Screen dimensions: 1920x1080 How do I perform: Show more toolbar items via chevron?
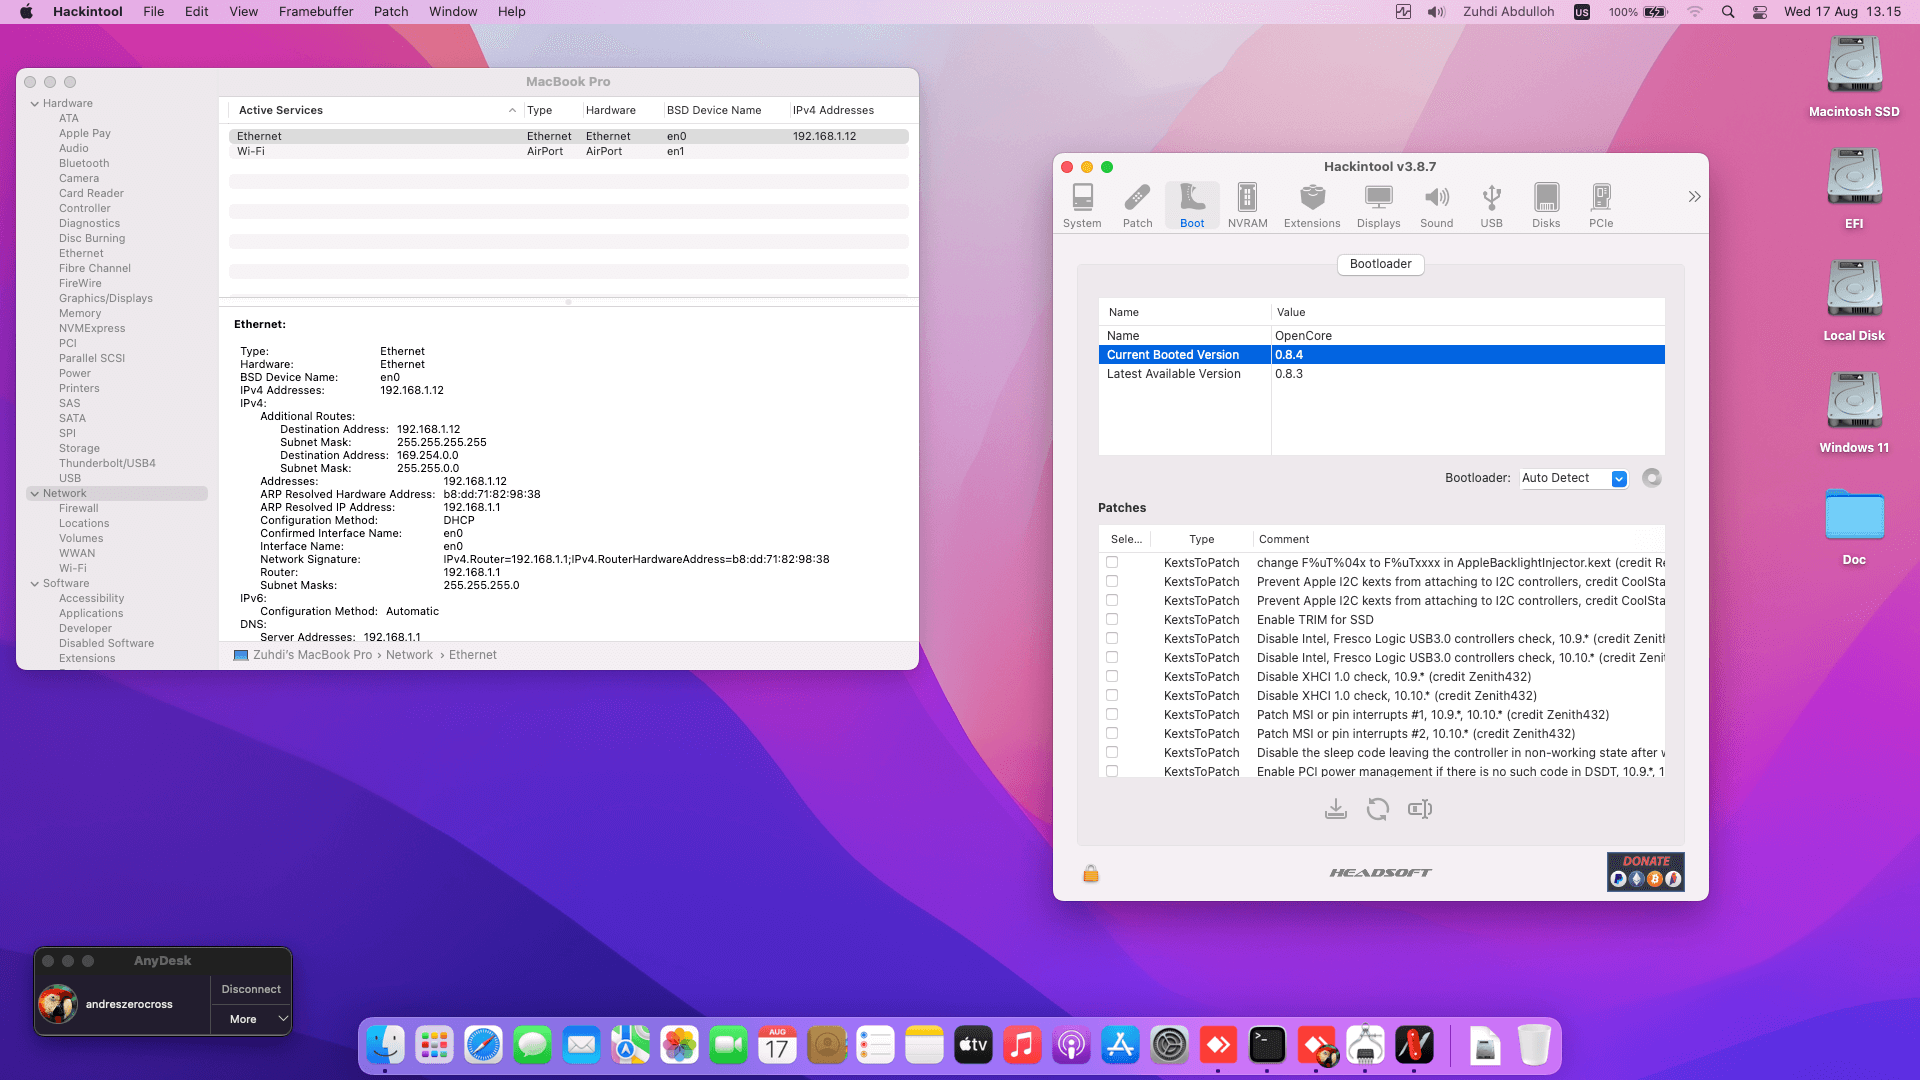(x=1694, y=197)
